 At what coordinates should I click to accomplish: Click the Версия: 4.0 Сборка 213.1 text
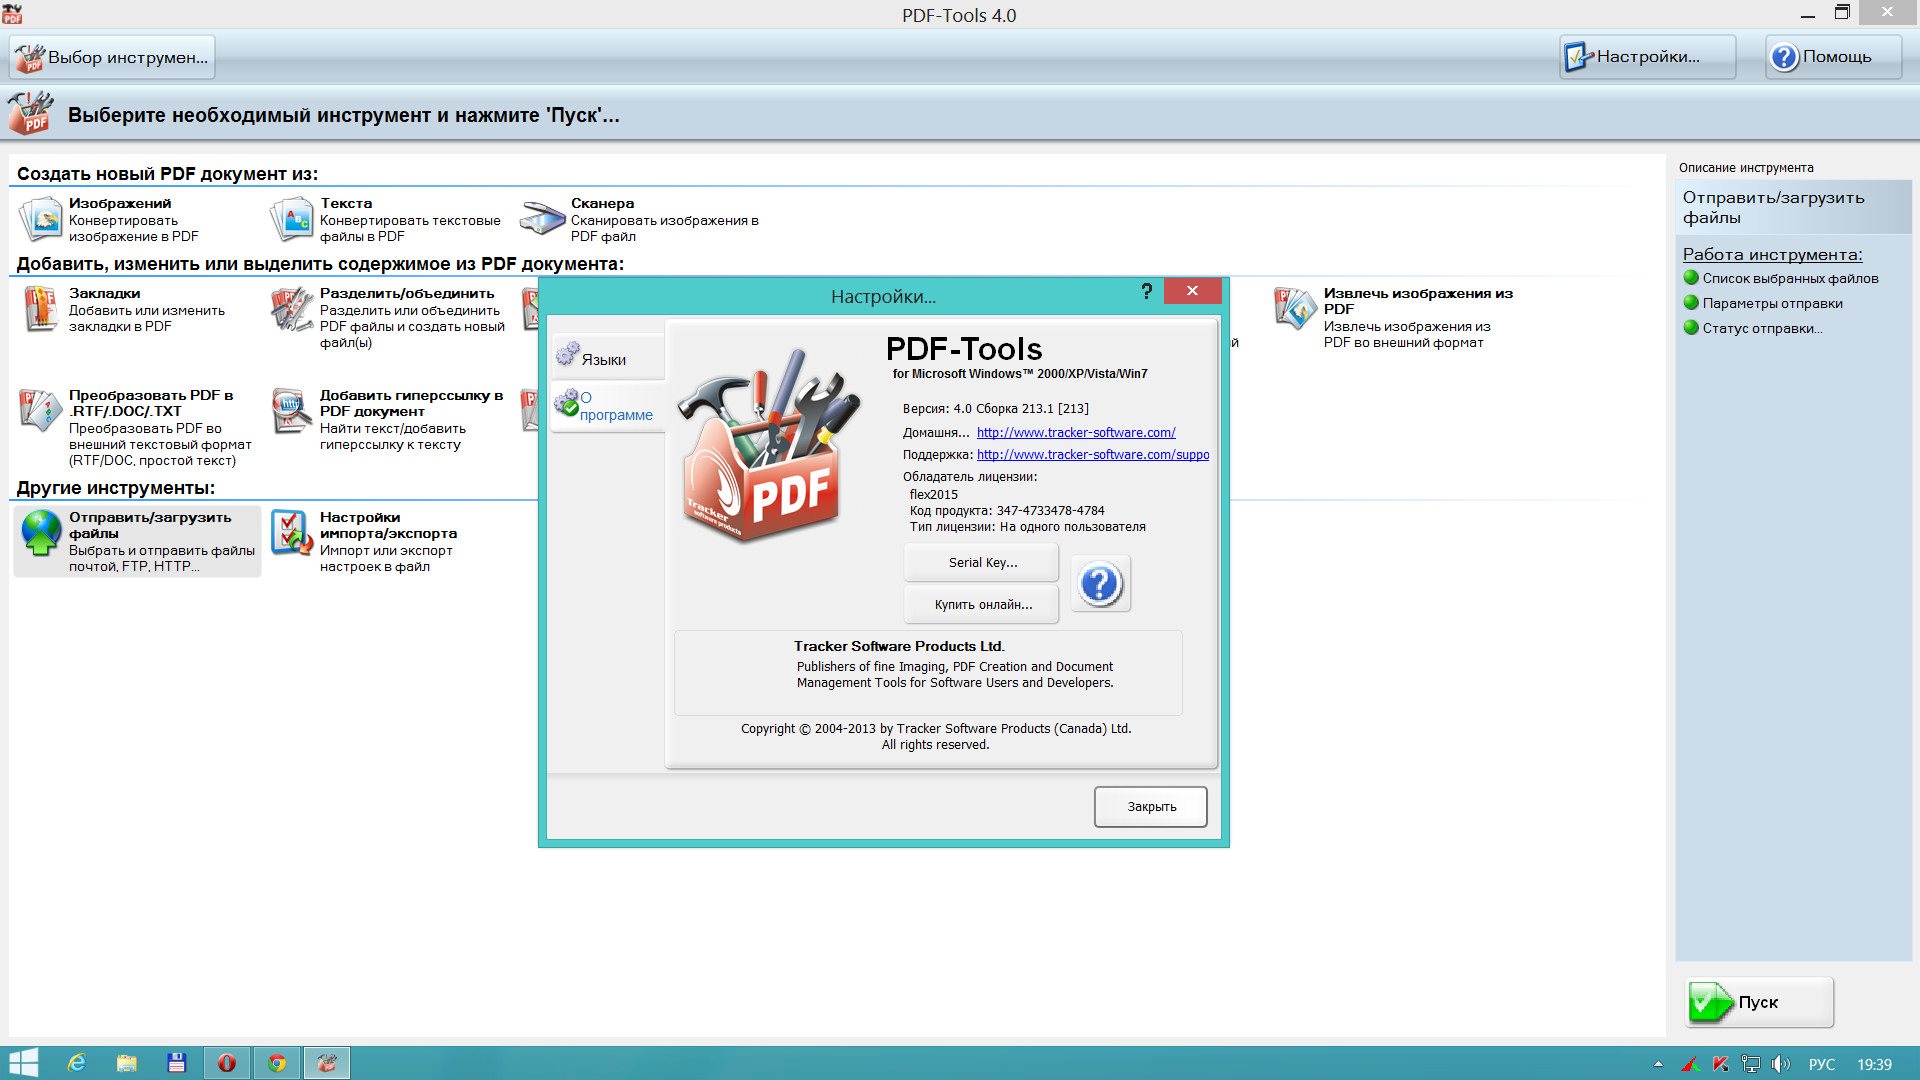pyautogui.click(x=995, y=408)
